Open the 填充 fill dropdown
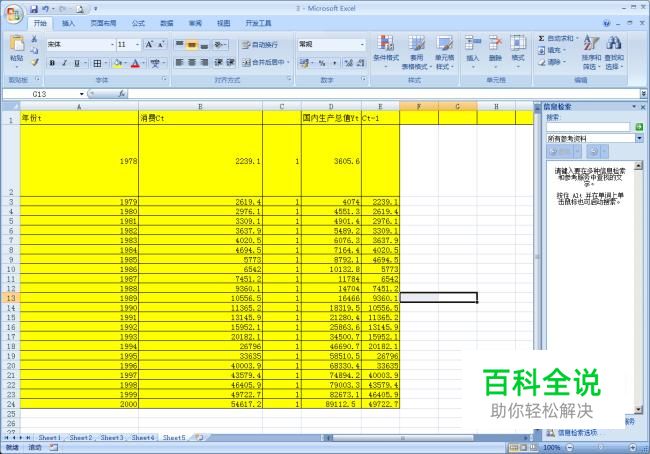The width and height of the screenshot is (650, 454). pyautogui.click(x=553, y=50)
